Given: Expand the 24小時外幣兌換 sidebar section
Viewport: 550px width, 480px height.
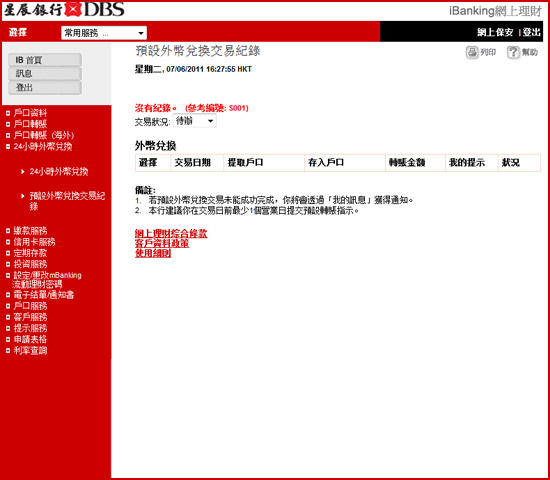Looking at the screenshot, I should point(43,146).
